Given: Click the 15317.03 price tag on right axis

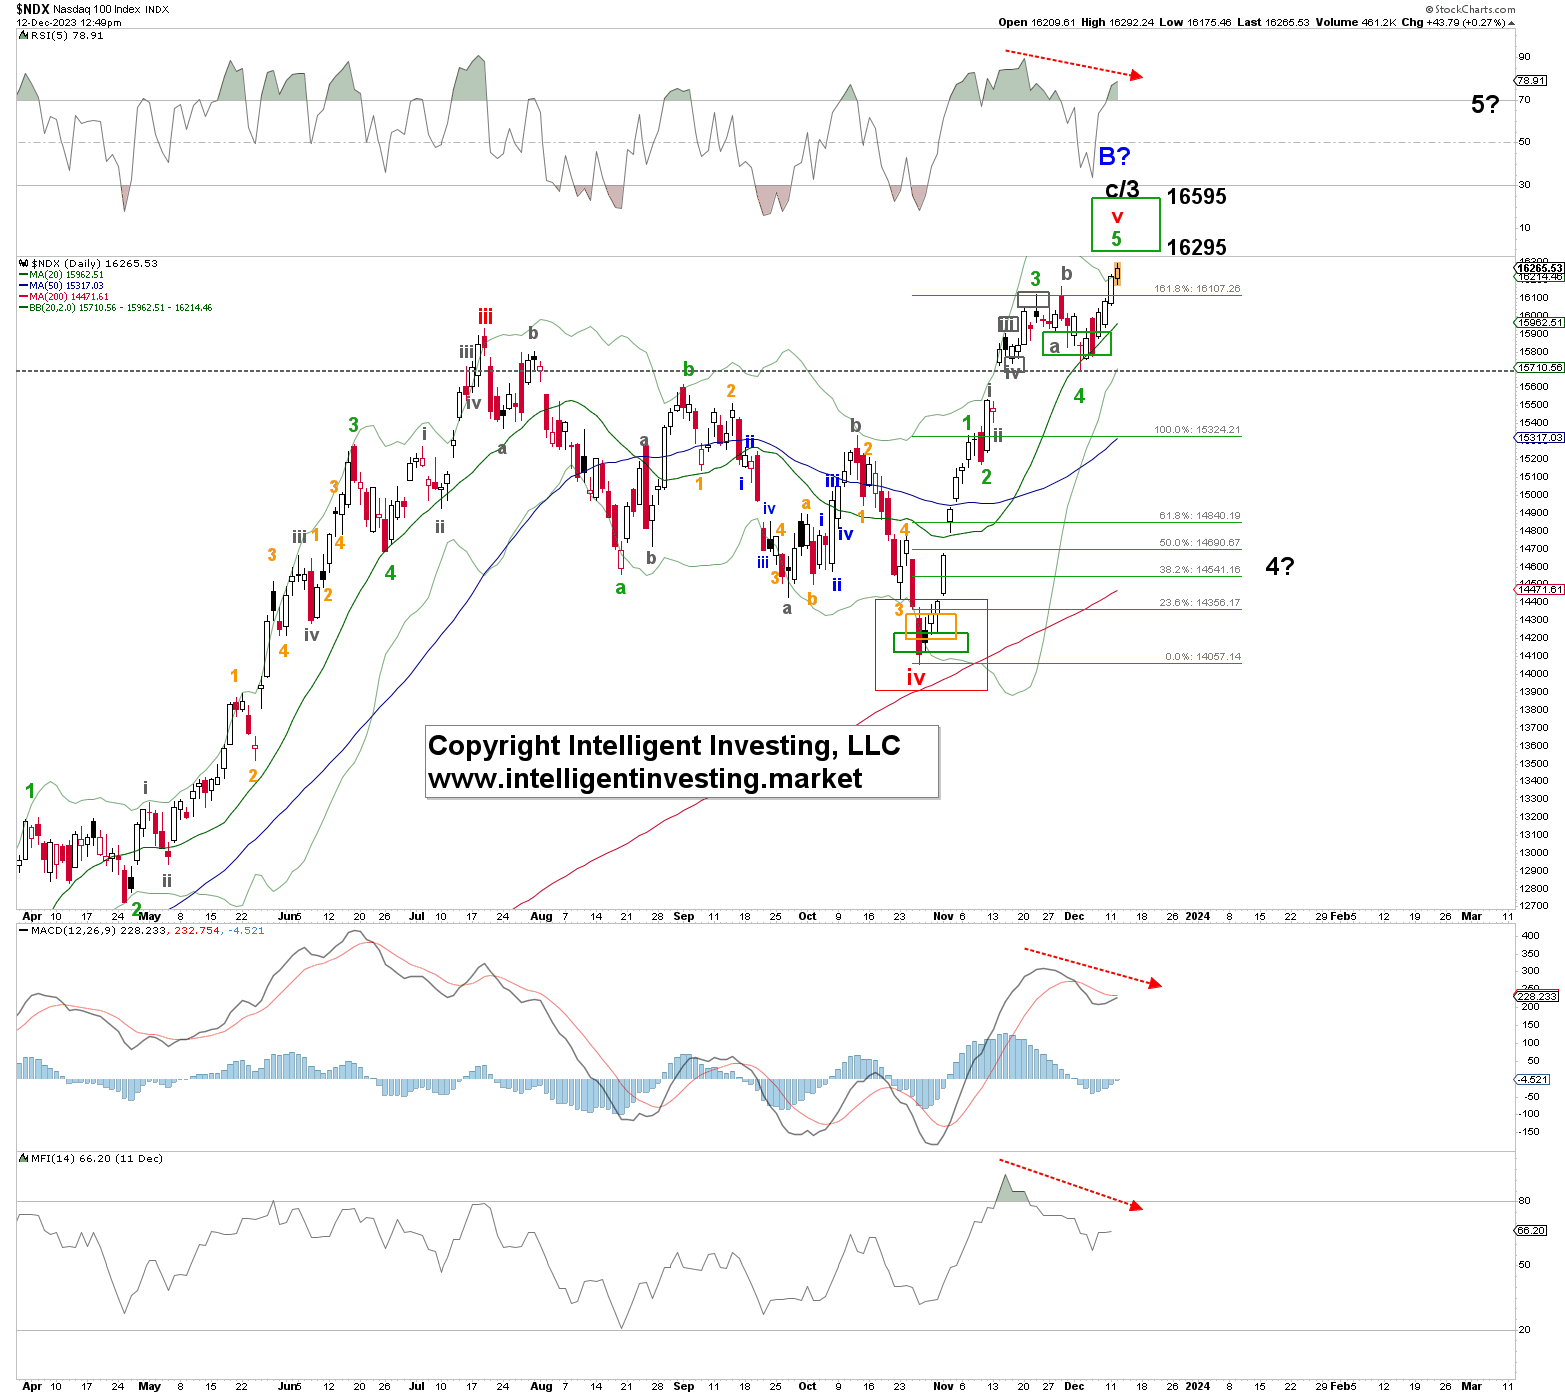Looking at the screenshot, I should pos(1539,438).
